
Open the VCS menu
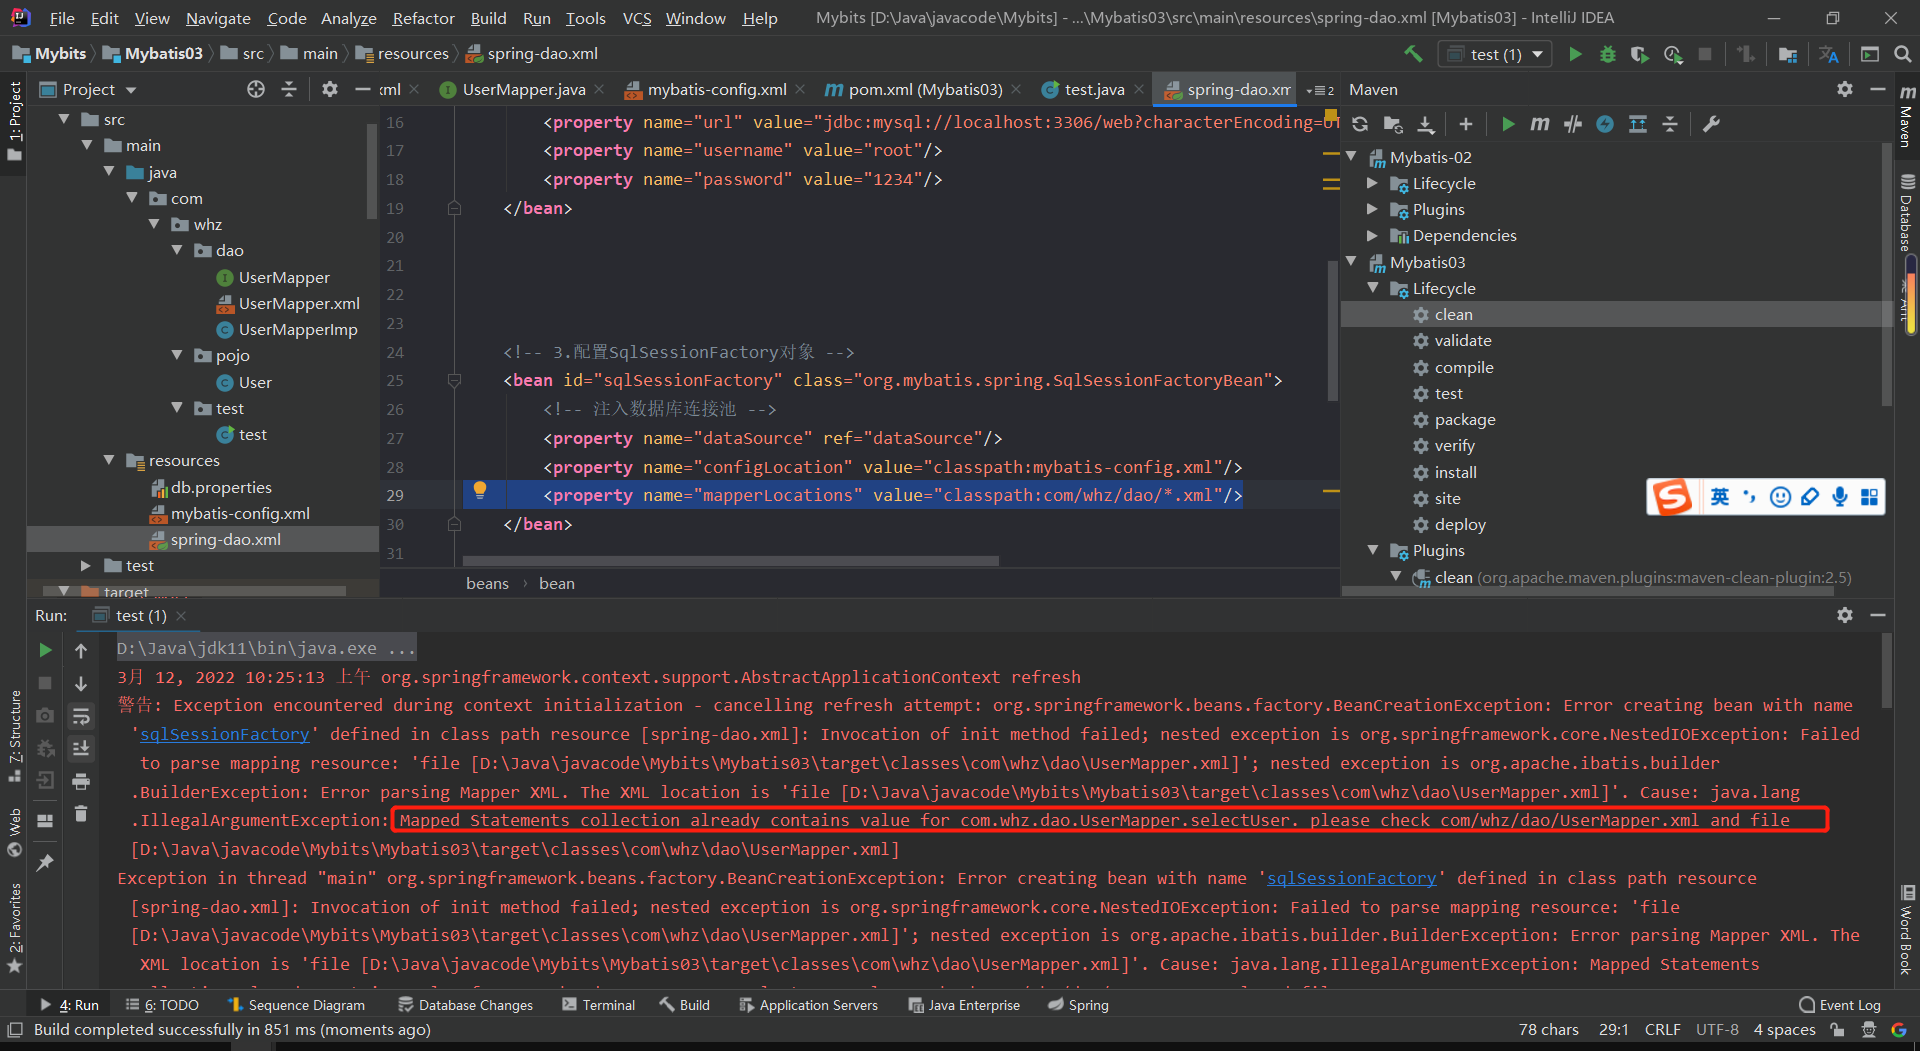coord(637,18)
